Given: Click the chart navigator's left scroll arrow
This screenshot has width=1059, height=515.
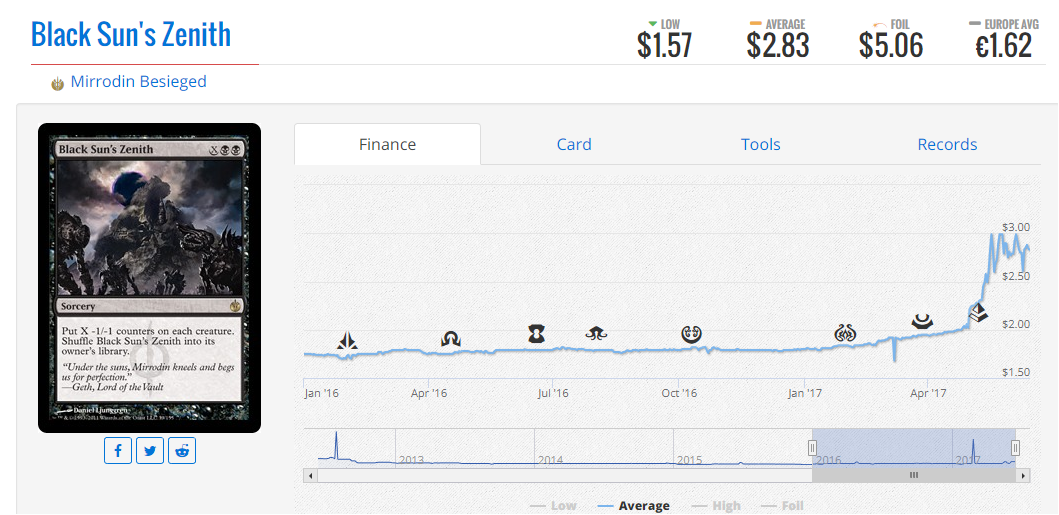Looking at the screenshot, I should click(310, 476).
